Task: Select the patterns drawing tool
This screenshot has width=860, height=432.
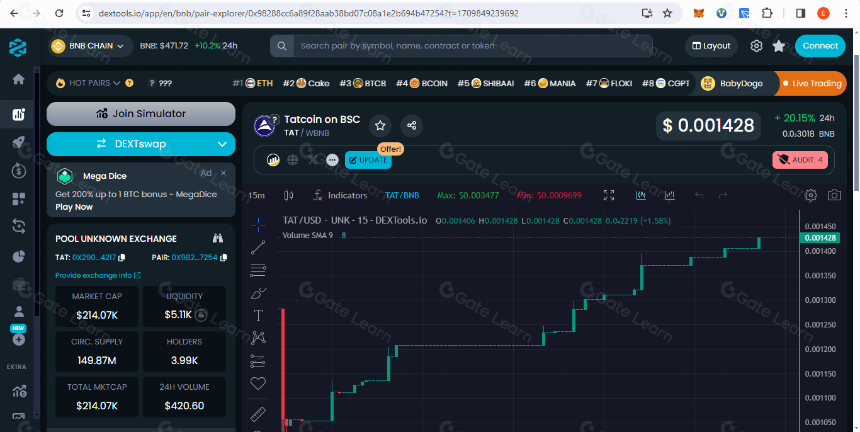Action: pos(258,338)
